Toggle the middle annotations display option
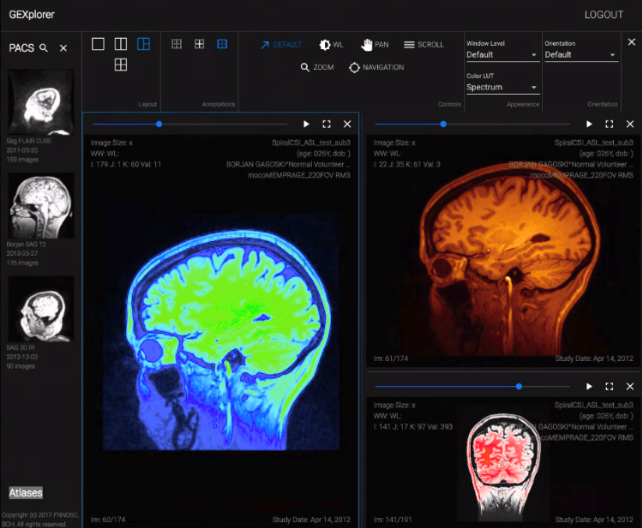Viewport: 642px width, 528px height. (199, 44)
